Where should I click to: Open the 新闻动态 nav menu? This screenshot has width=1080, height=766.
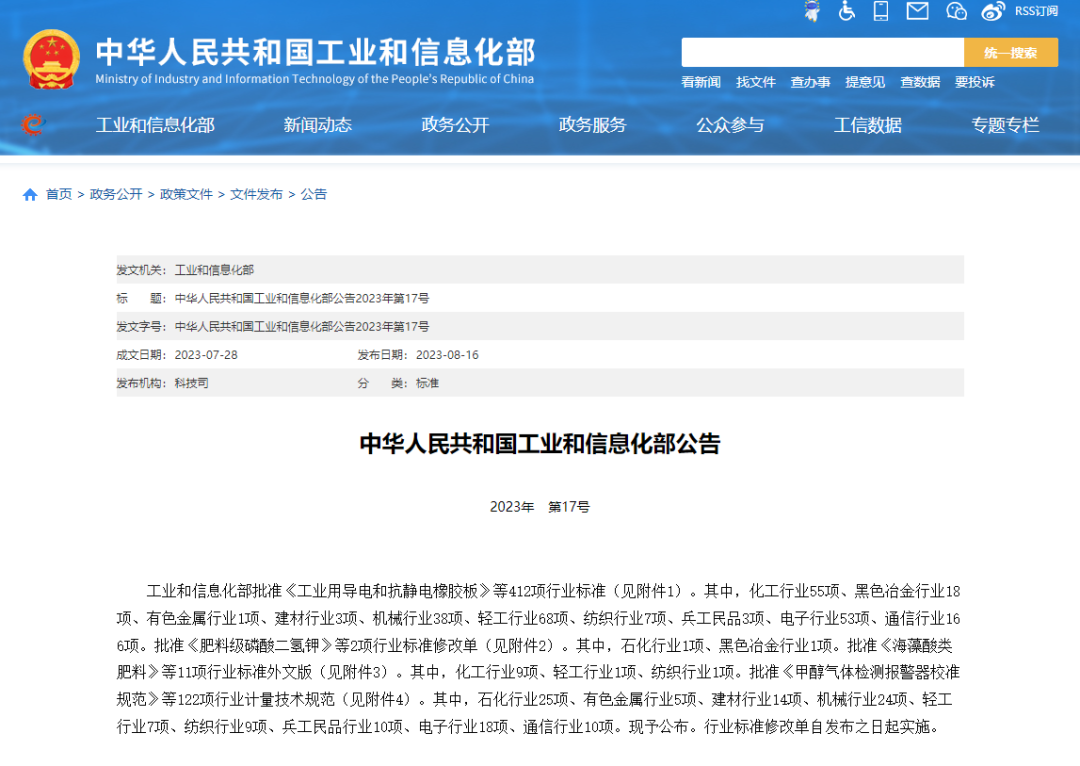318,125
